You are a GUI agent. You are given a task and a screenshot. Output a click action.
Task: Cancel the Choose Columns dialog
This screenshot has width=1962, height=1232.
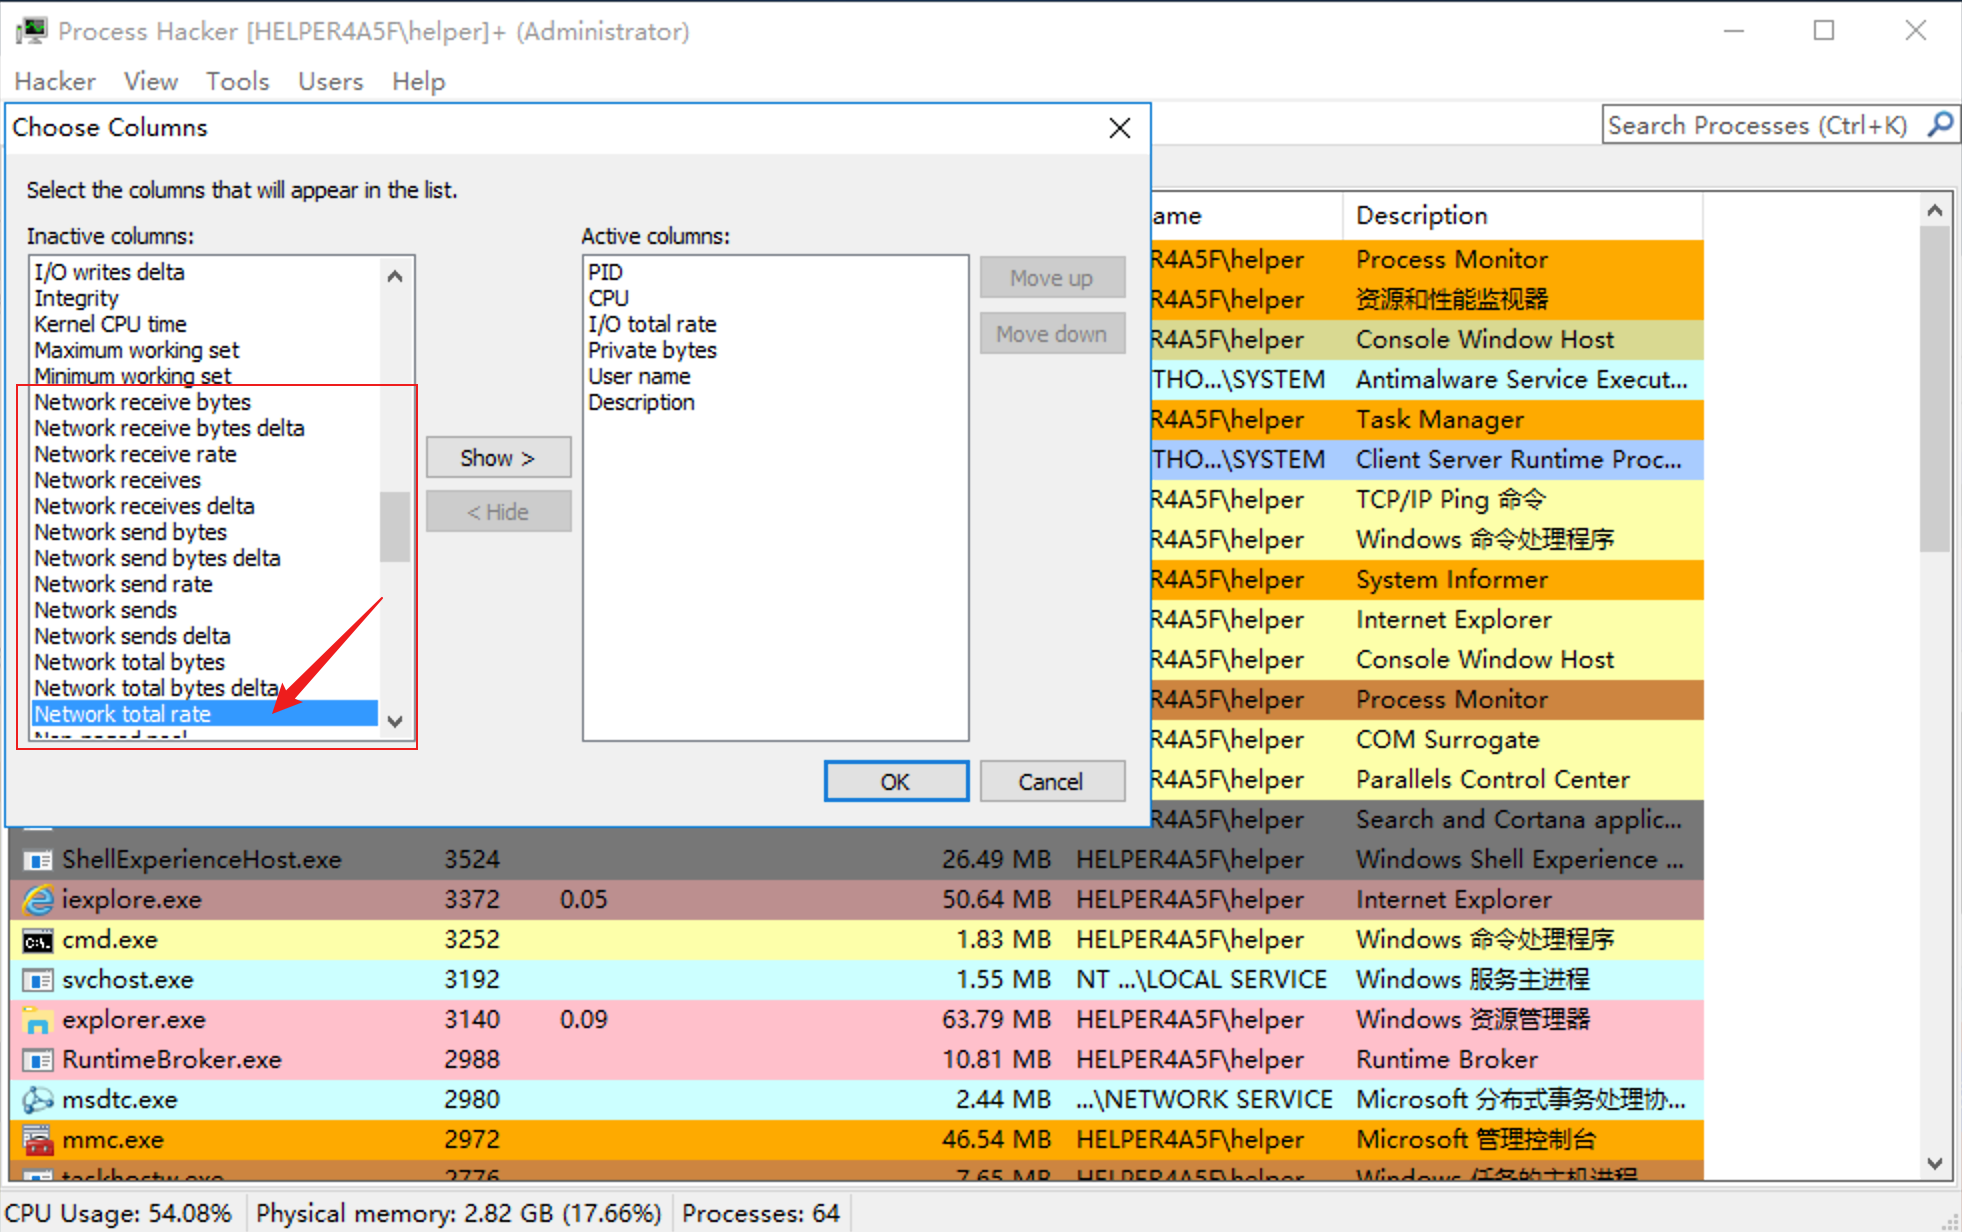pyautogui.click(x=1051, y=781)
